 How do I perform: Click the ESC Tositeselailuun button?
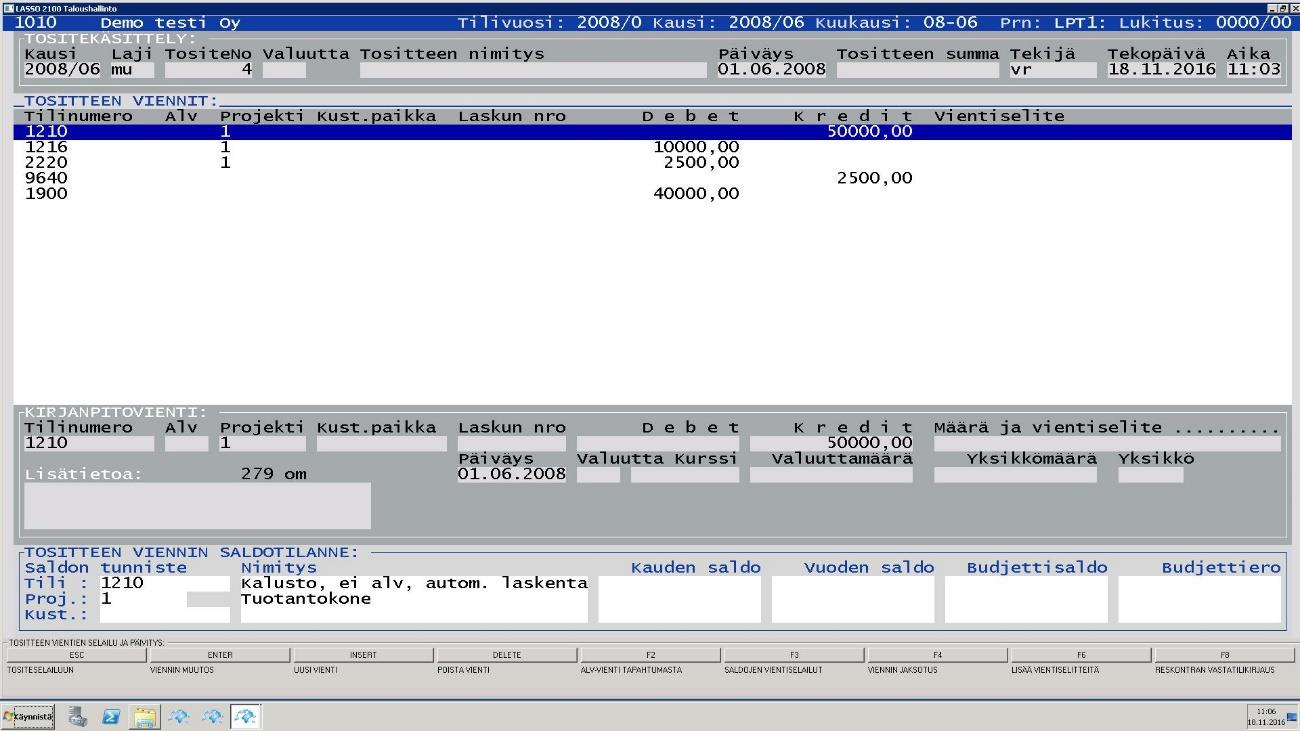tap(77, 655)
